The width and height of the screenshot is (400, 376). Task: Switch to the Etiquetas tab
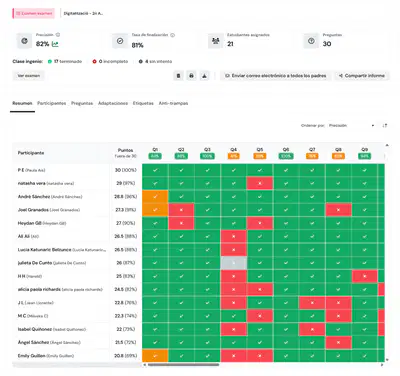[x=143, y=103]
